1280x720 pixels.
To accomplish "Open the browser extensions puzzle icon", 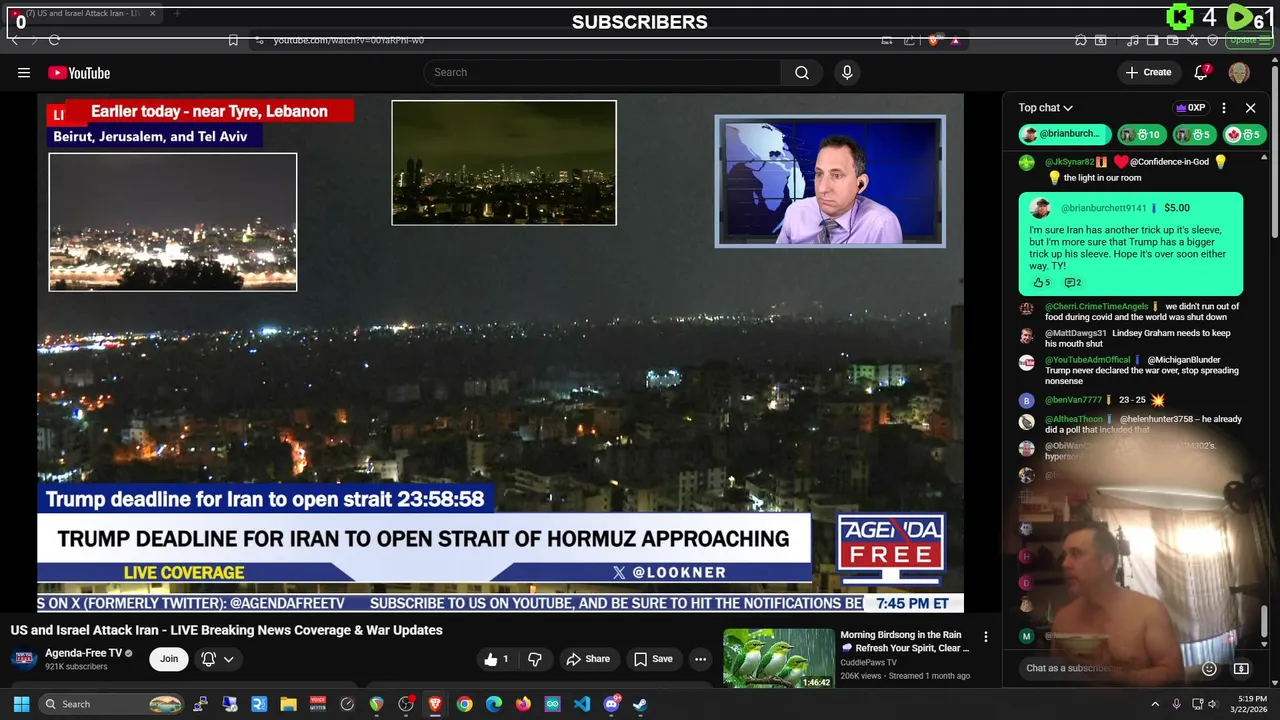I will [1081, 40].
